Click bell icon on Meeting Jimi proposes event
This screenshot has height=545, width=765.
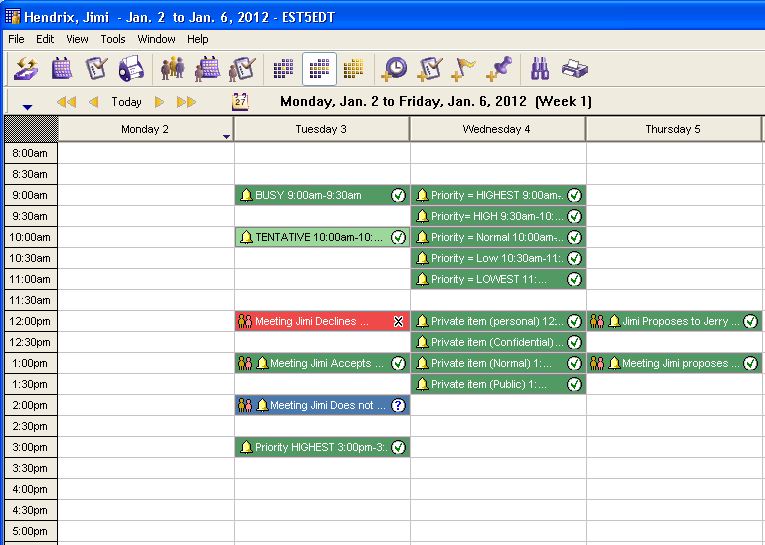[615, 363]
